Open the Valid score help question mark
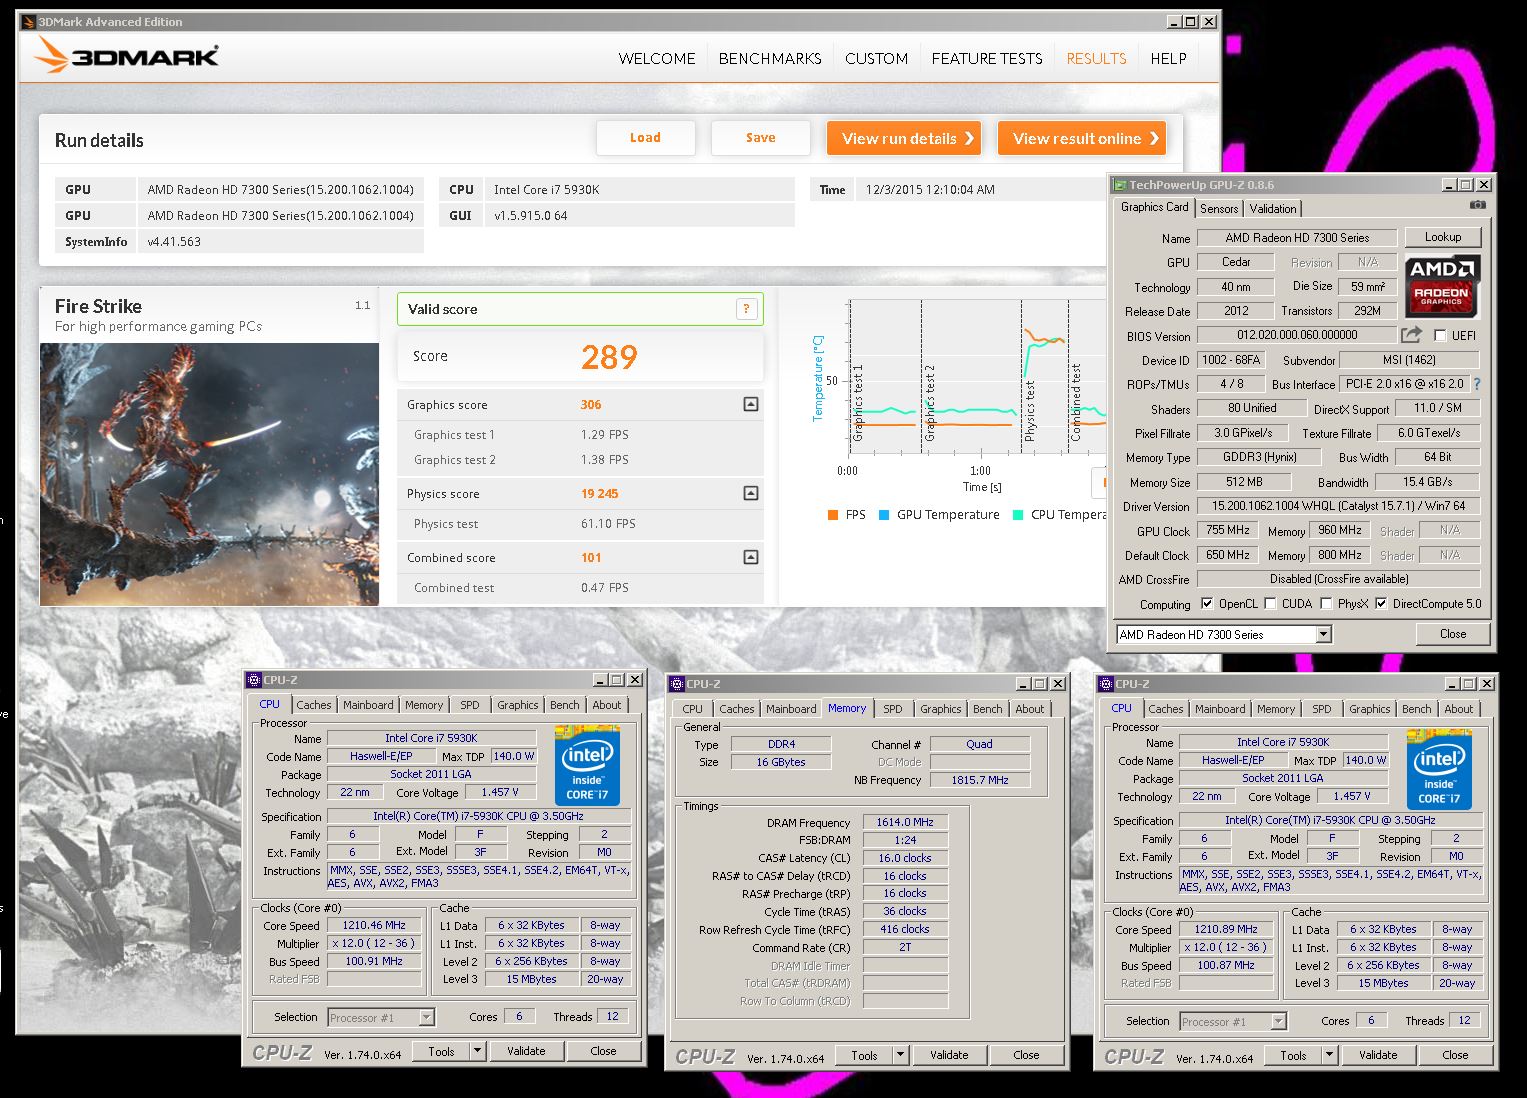1527x1098 pixels. 746,309
